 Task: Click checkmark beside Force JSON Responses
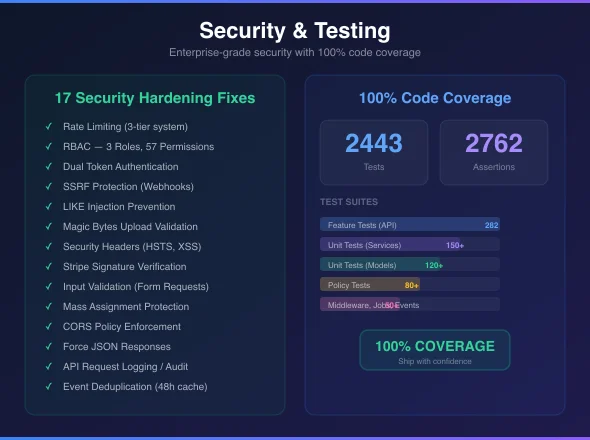pyautogui.click(x=49, y=346)
